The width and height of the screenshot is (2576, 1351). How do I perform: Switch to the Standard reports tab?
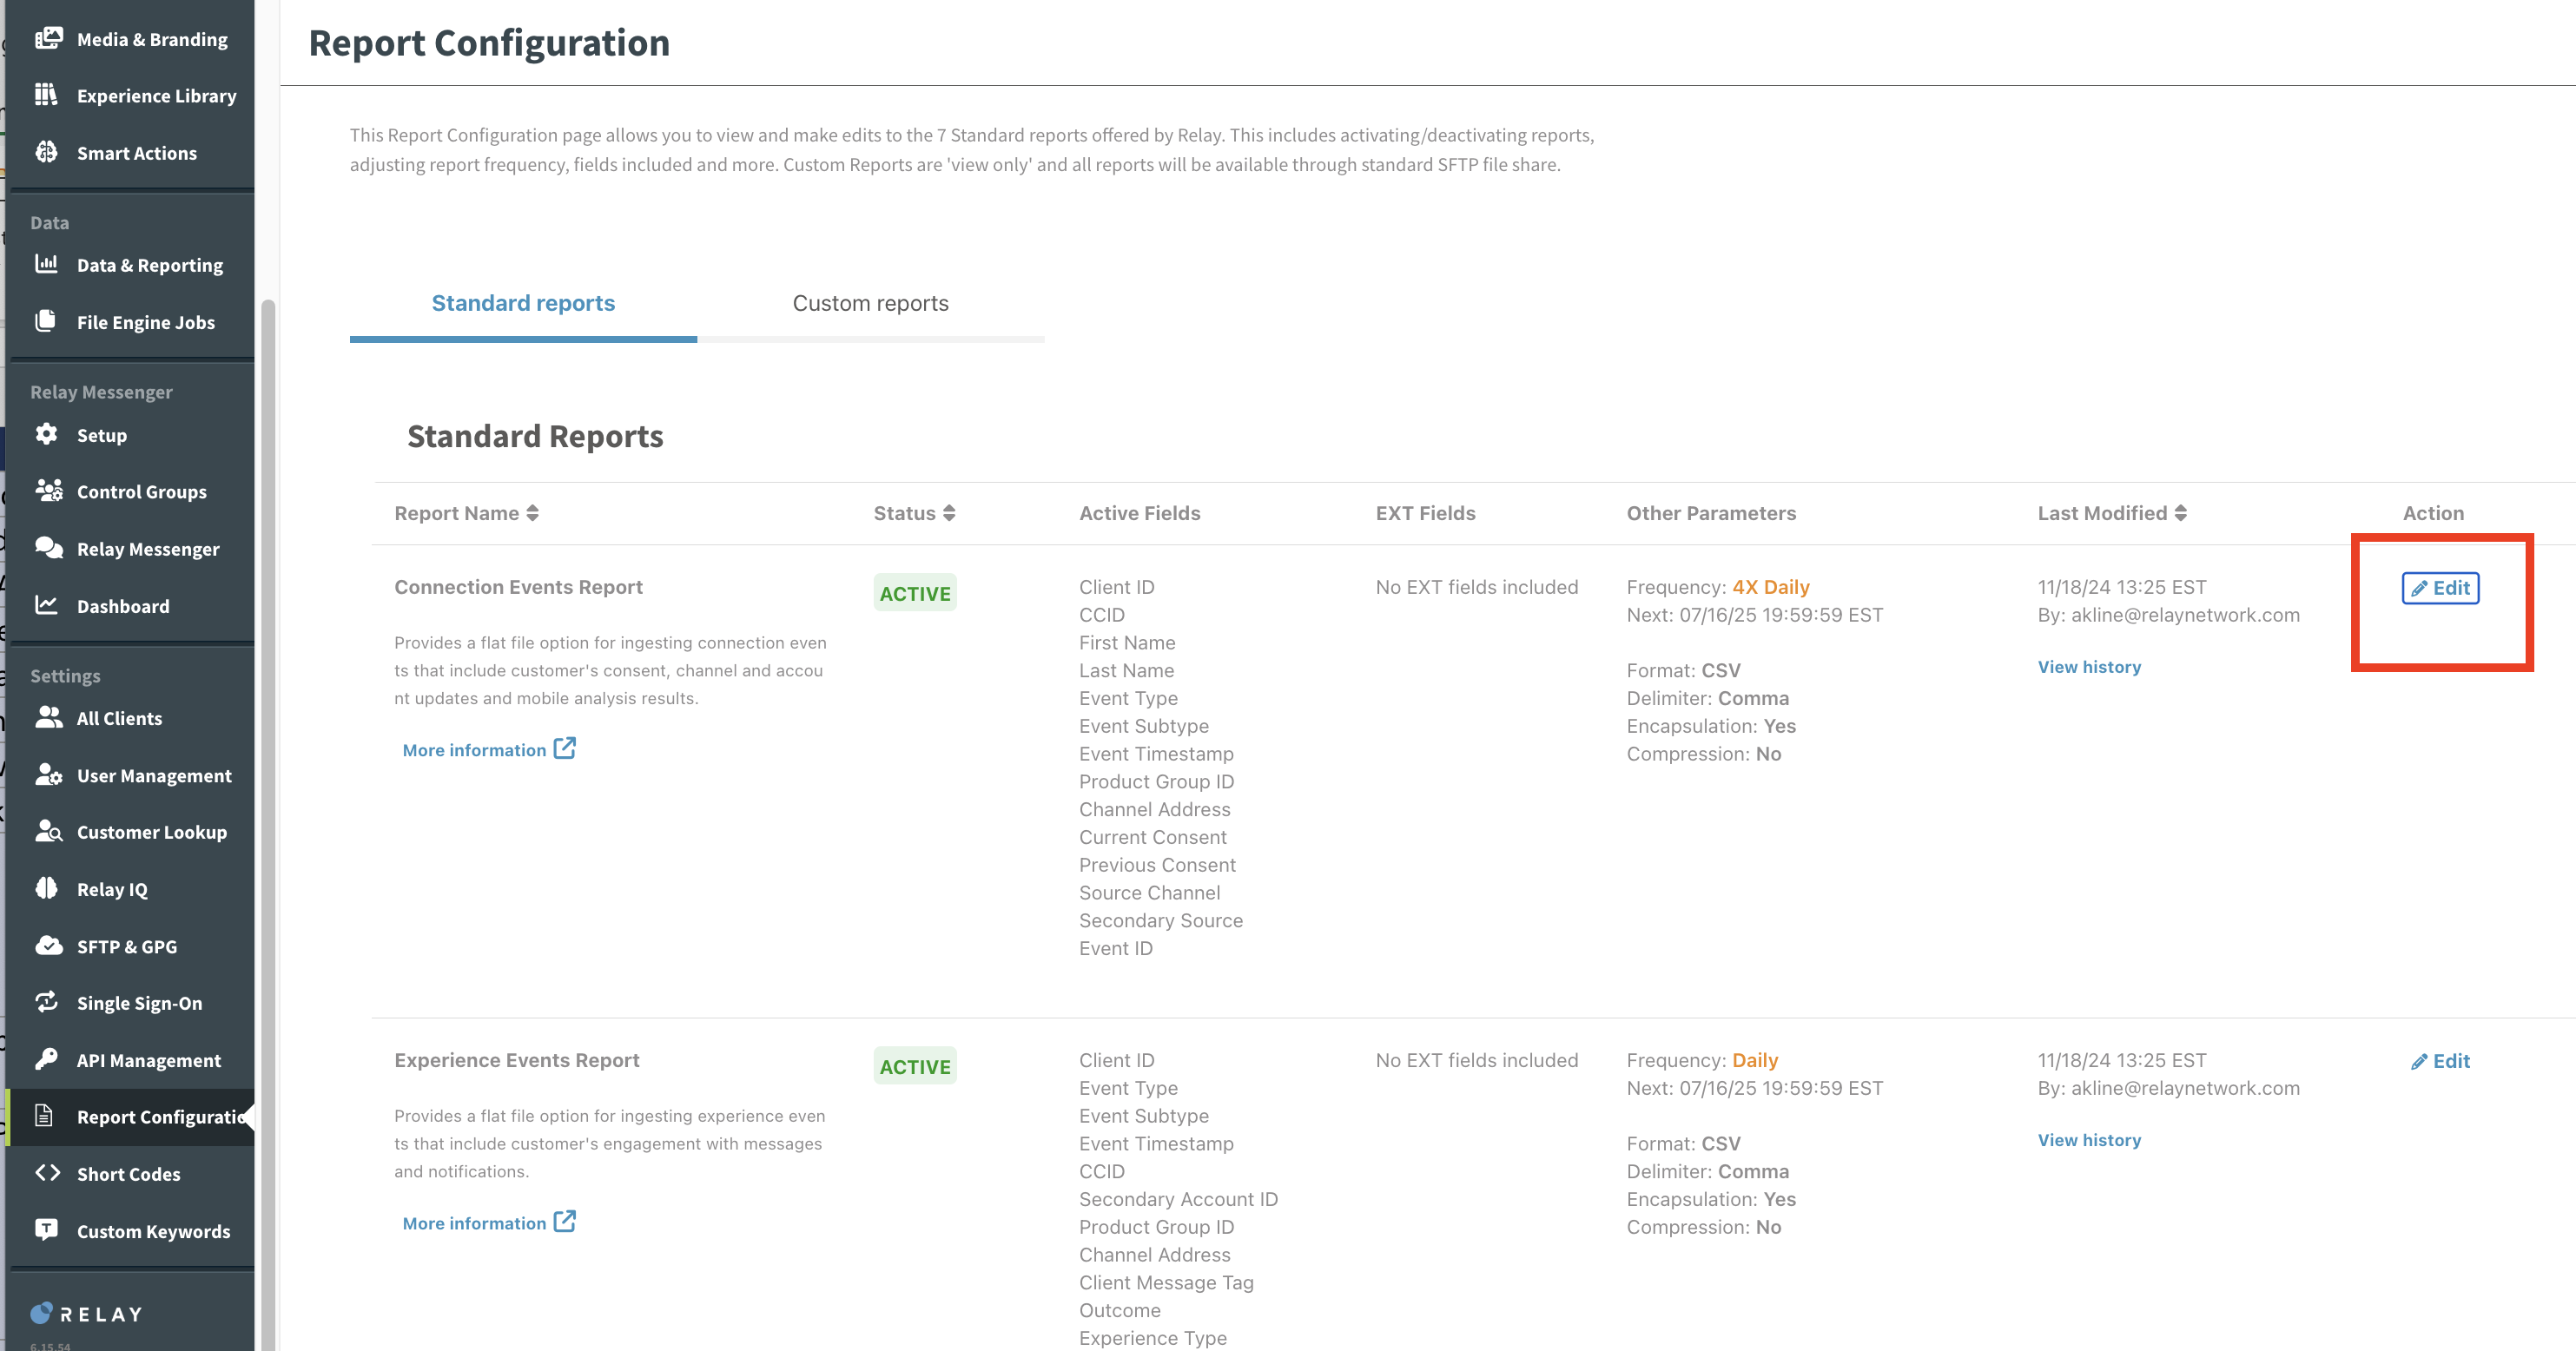click(x=523, y=303)
